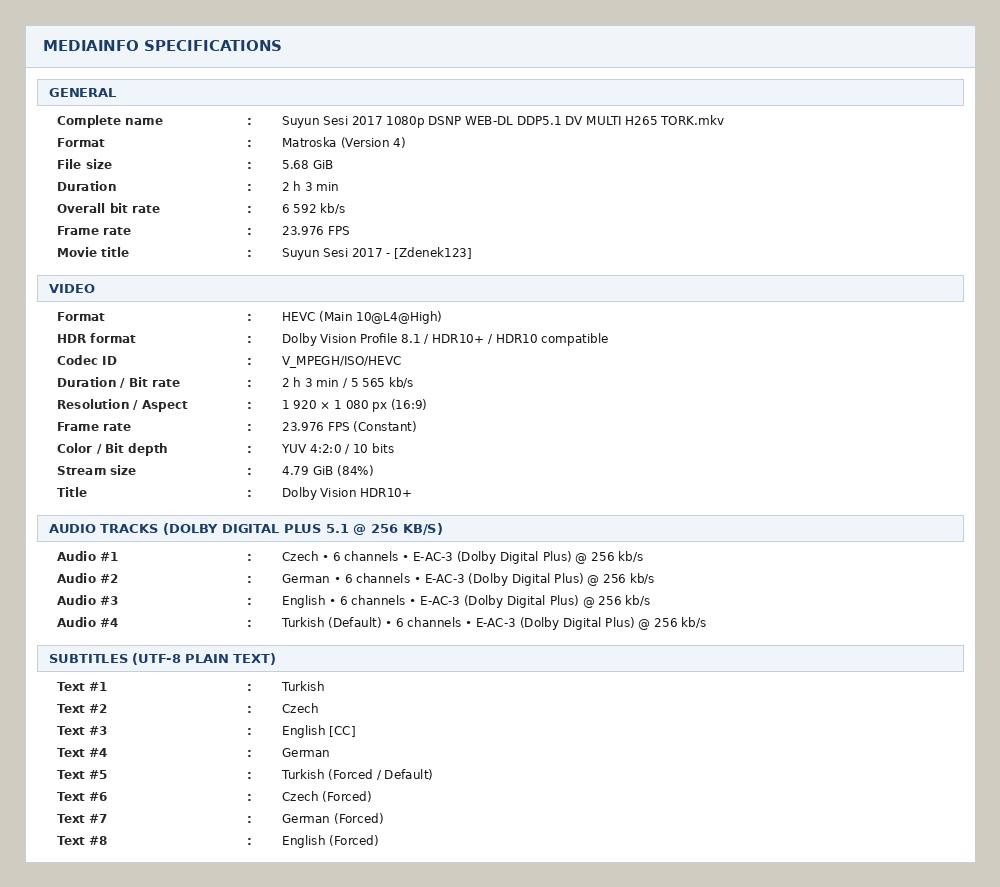The image size is (1000, 887).
Task: Select the 4.79 GiB stream size value
Action: (327, 471)
